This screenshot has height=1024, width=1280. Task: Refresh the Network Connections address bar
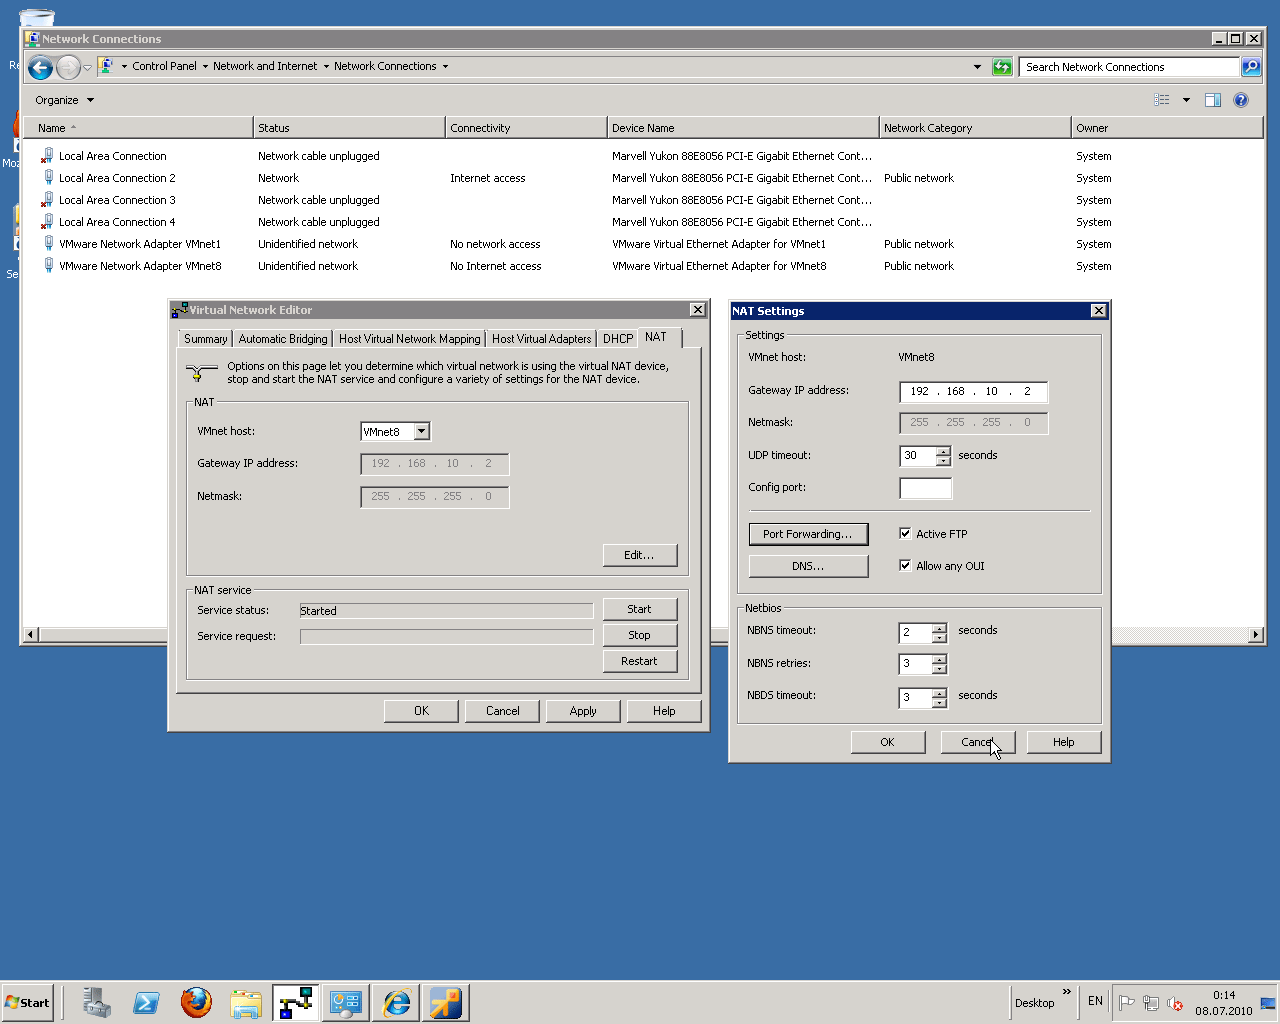pyautogui.click(x=1002, y=67)
